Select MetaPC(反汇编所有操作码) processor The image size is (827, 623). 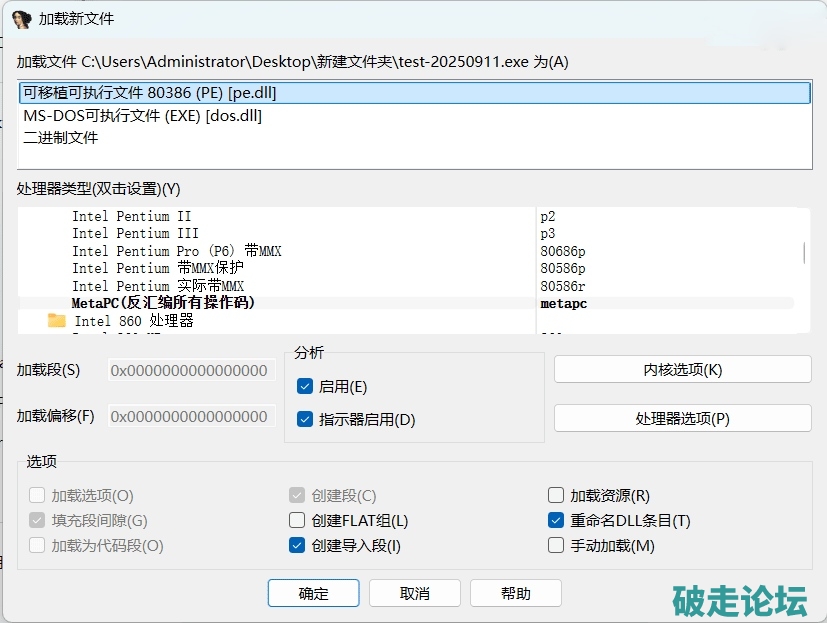click(x=163, y=303)
